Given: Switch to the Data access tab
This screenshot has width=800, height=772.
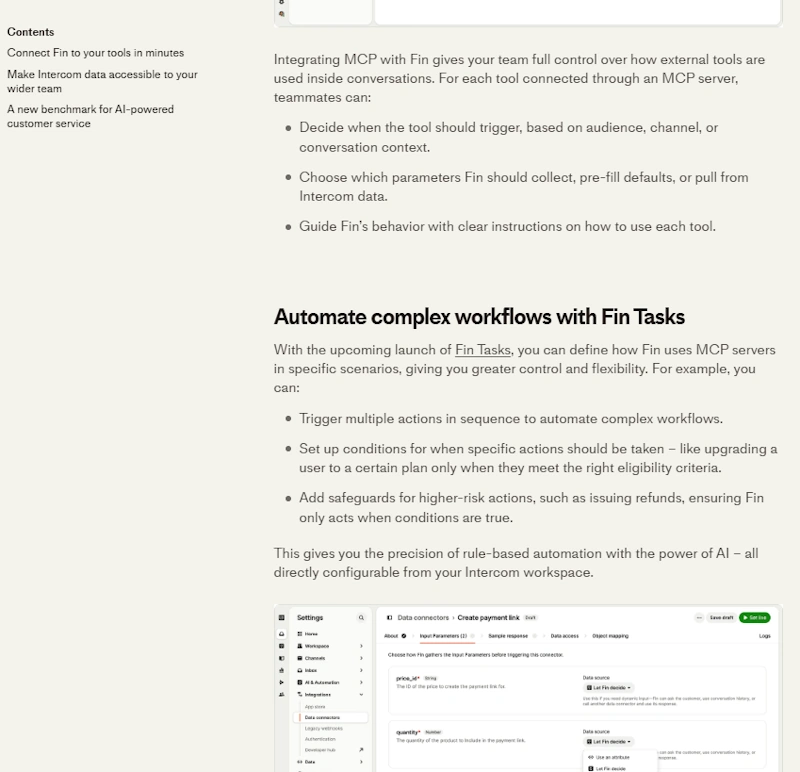Looking at the screenshot, I should tap(564, 636).
